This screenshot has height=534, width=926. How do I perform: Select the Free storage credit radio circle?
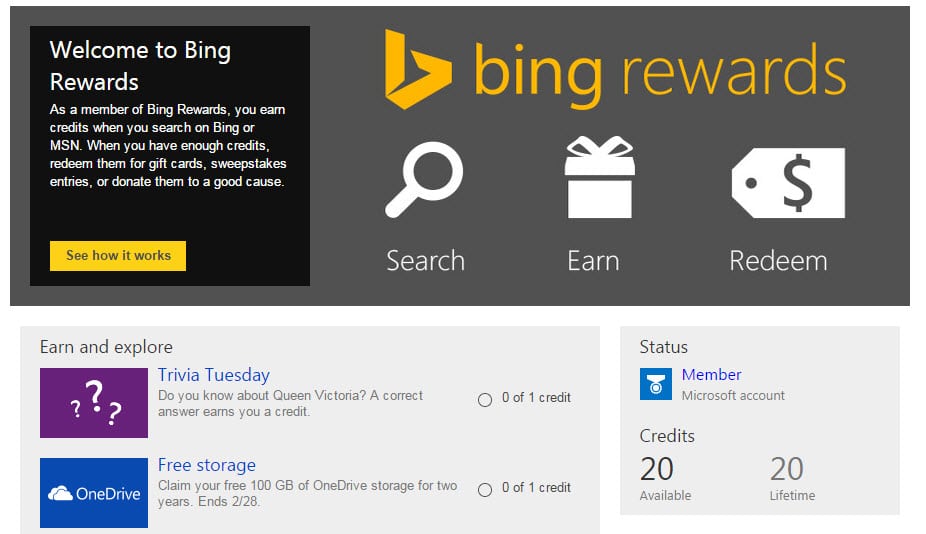pyautogui.click(x=485, y=489)
